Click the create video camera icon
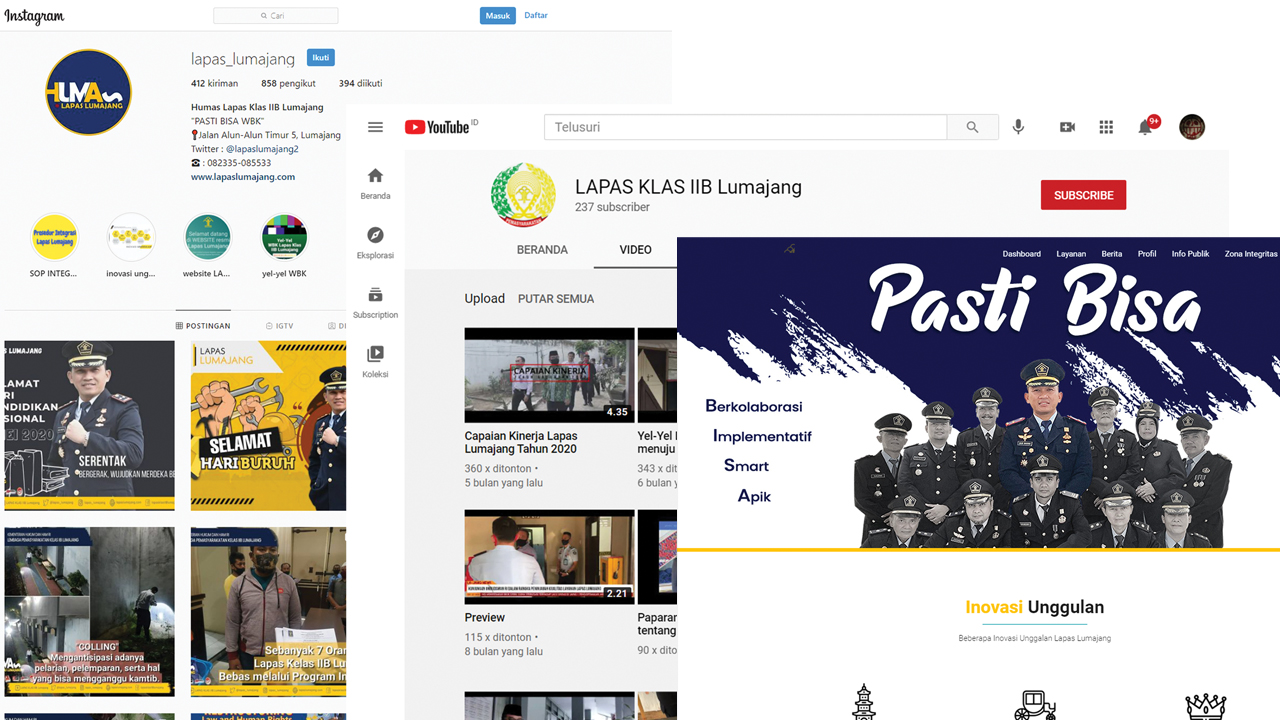The image size is (1280, 720). [x=1067, y=127]
